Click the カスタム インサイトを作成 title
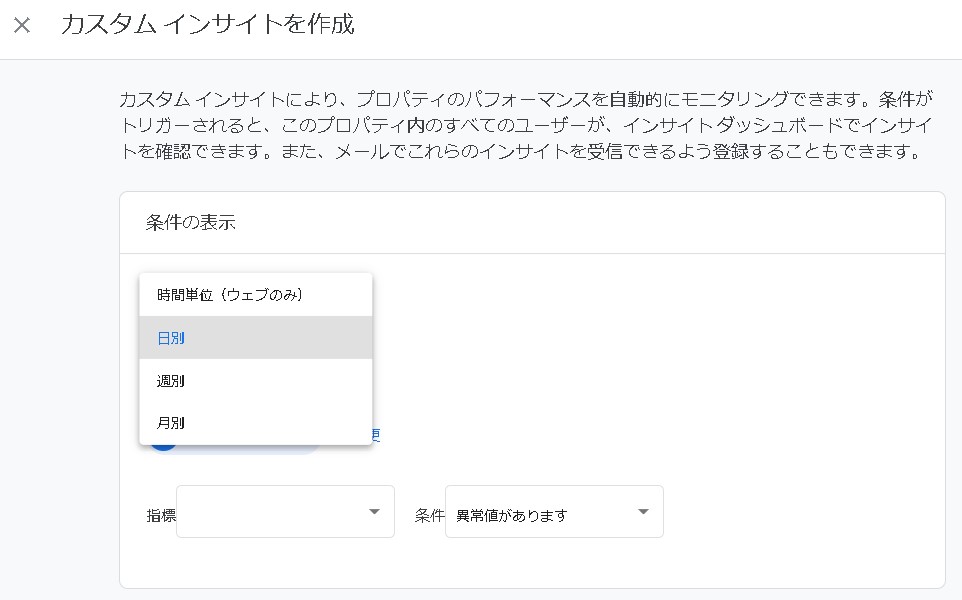962x600 pixels. 207,25
